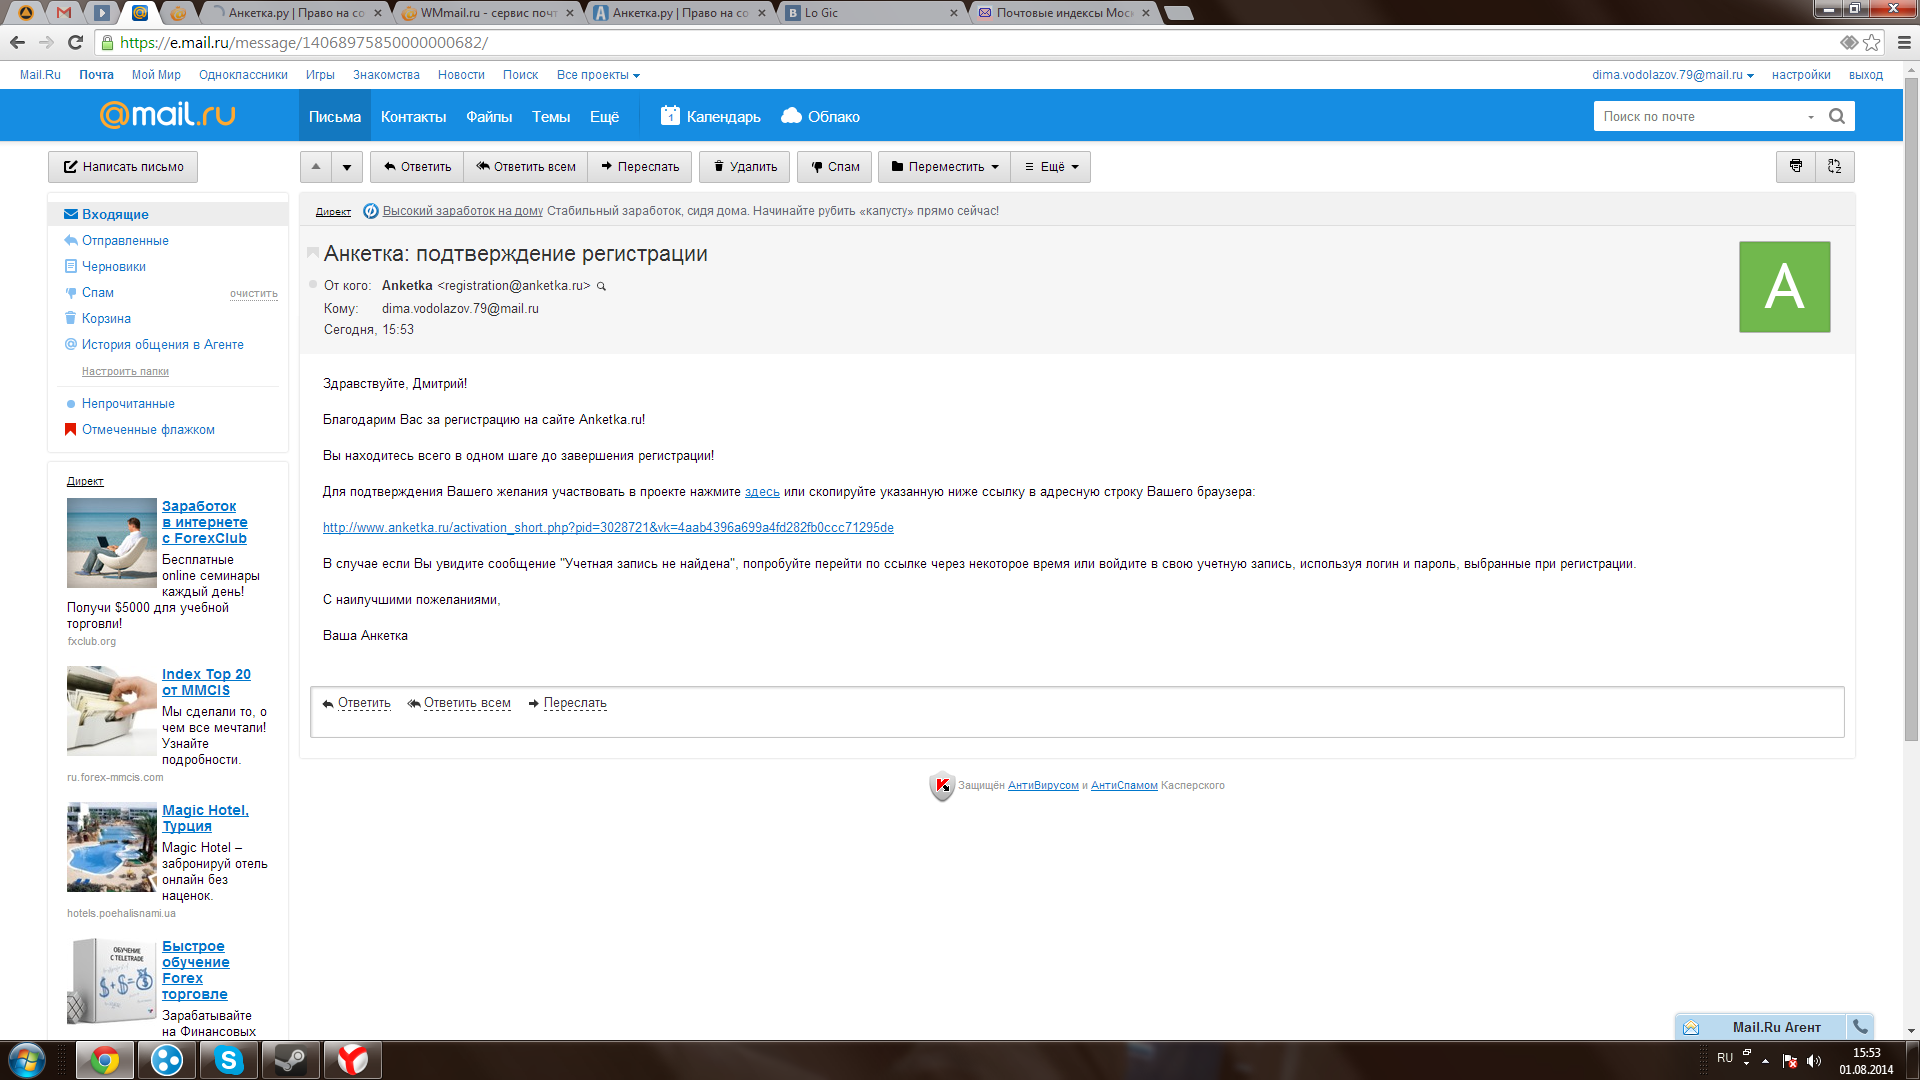Click очистить link next to Спам
Image resolution: width=1920 pixels, height=1080 pixels.
(254, 293)
